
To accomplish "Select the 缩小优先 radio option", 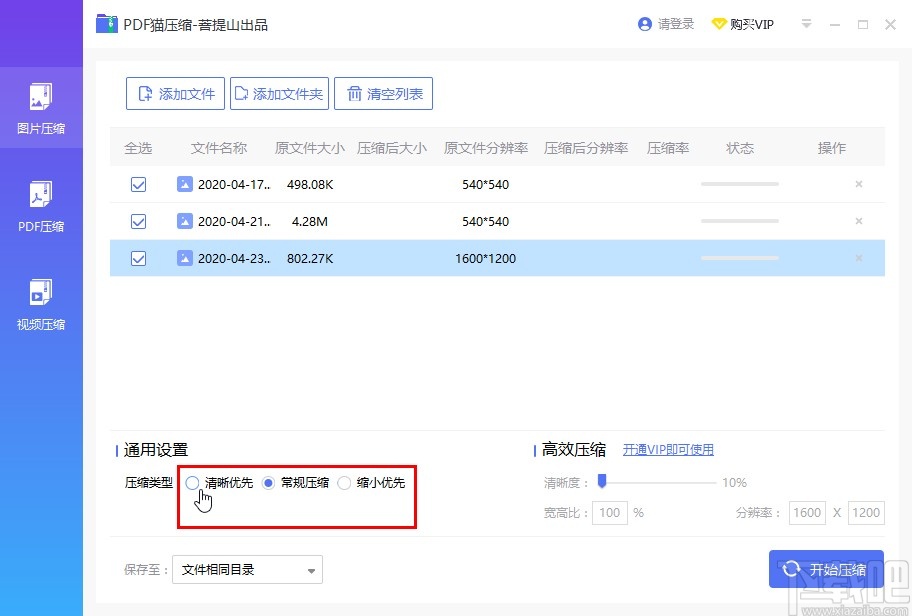I will point(344,483).
